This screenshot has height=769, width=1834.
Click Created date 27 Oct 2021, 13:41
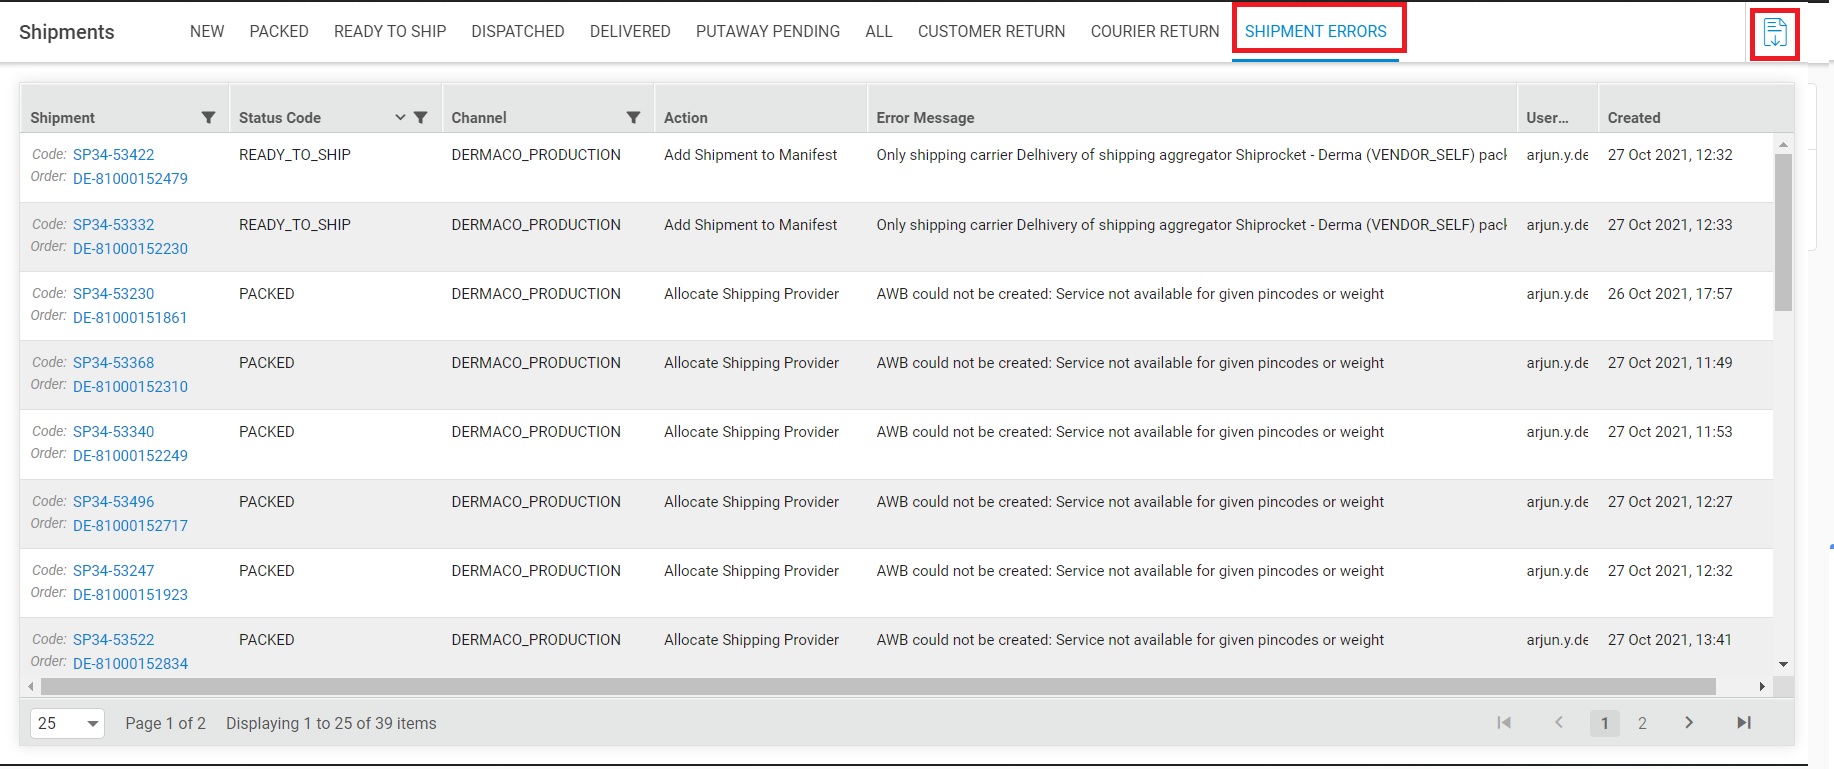[x=1670, y=640]
